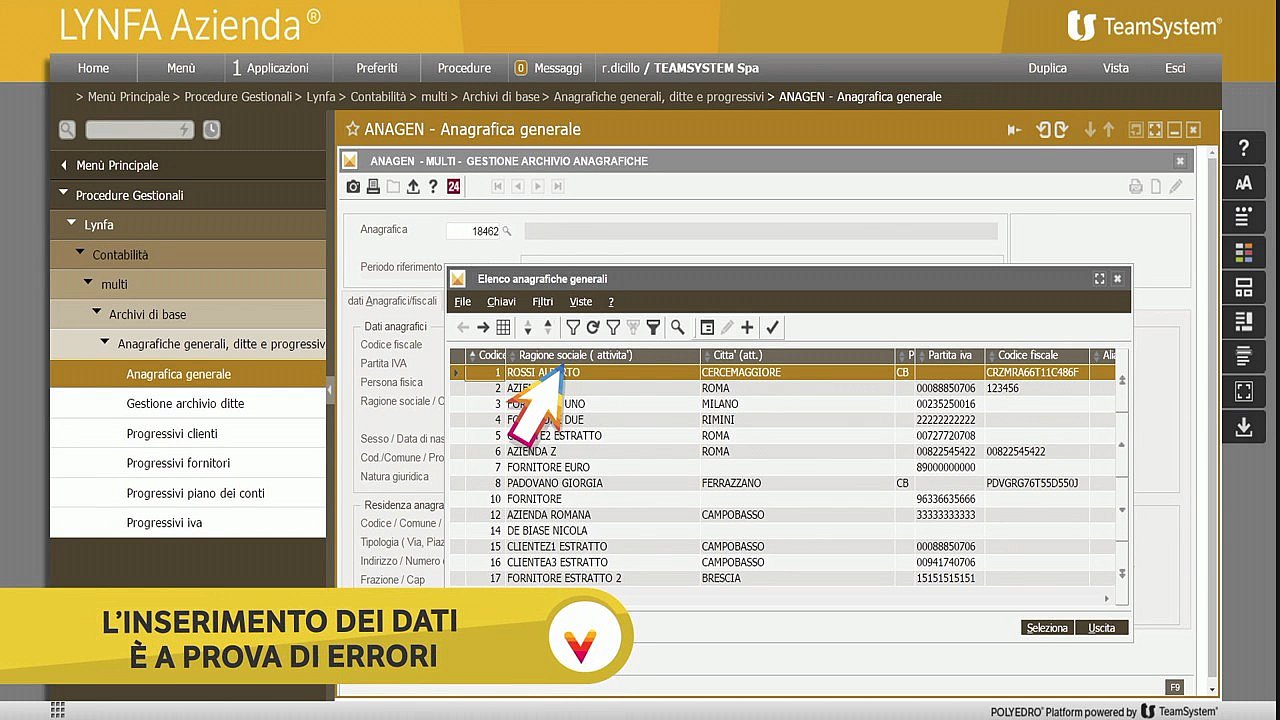Toggle fullscreen icon on right sidebar
This screenshot has width=1280, height=720.
pyautogui.click(x=1244, y=391)
